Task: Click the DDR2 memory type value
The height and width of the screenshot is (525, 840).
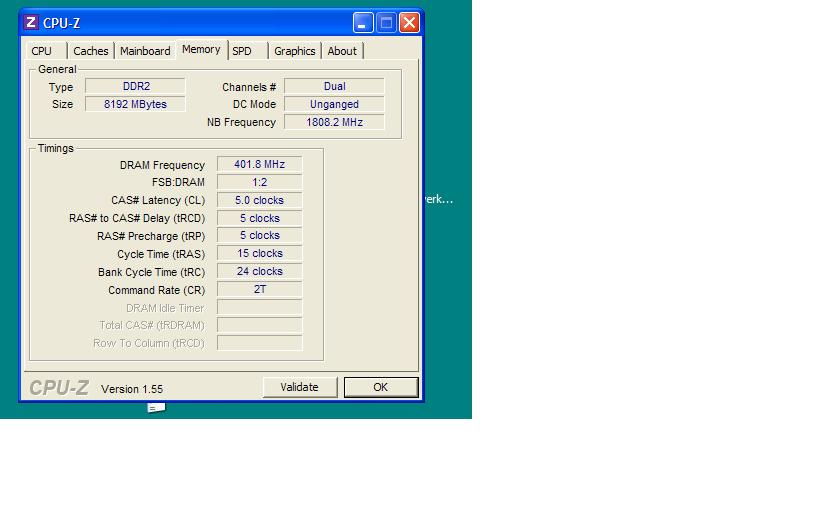Action: tap(136, 86)
